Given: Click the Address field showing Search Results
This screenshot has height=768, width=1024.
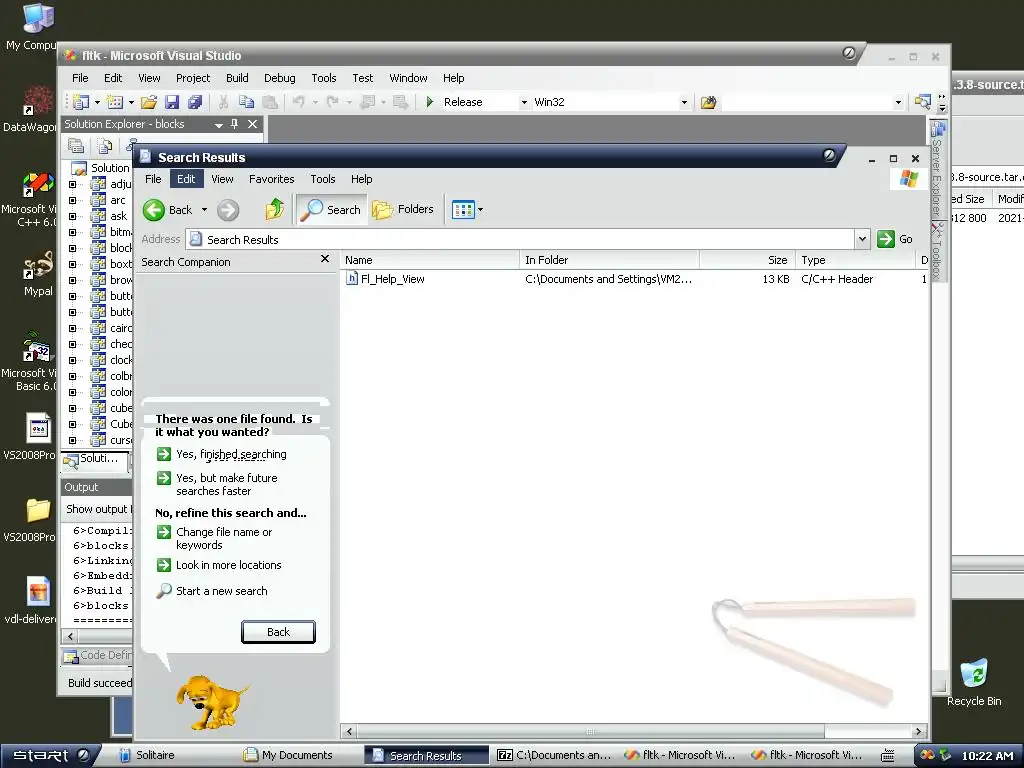Looking at the screenshot, I should point(520,240).
